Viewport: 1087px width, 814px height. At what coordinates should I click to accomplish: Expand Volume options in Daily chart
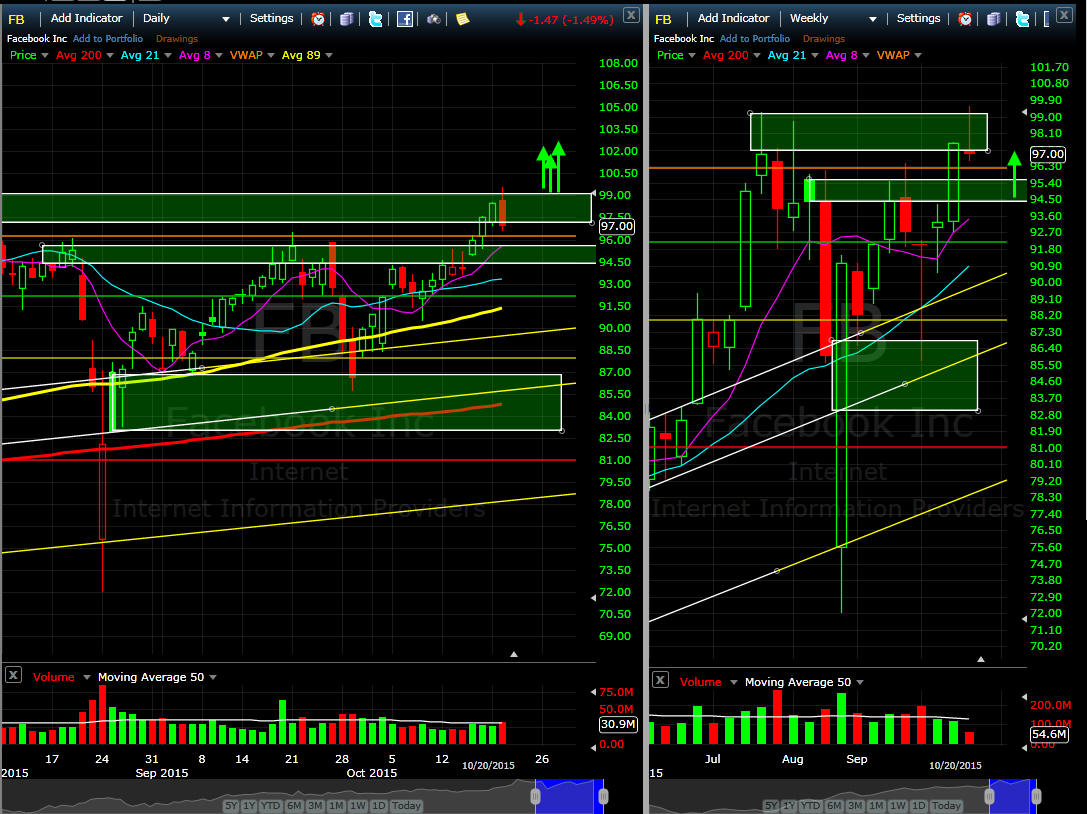click(87, 677)
